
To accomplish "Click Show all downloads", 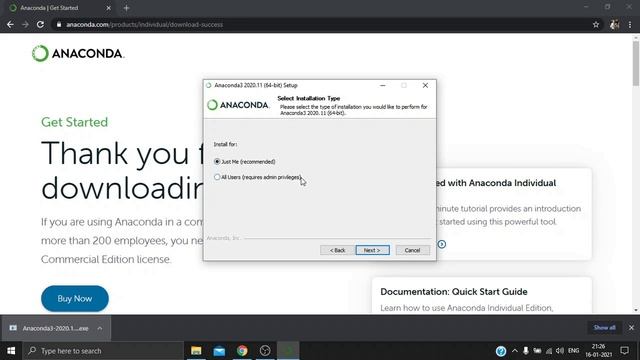I will click(x=604, y=328).
